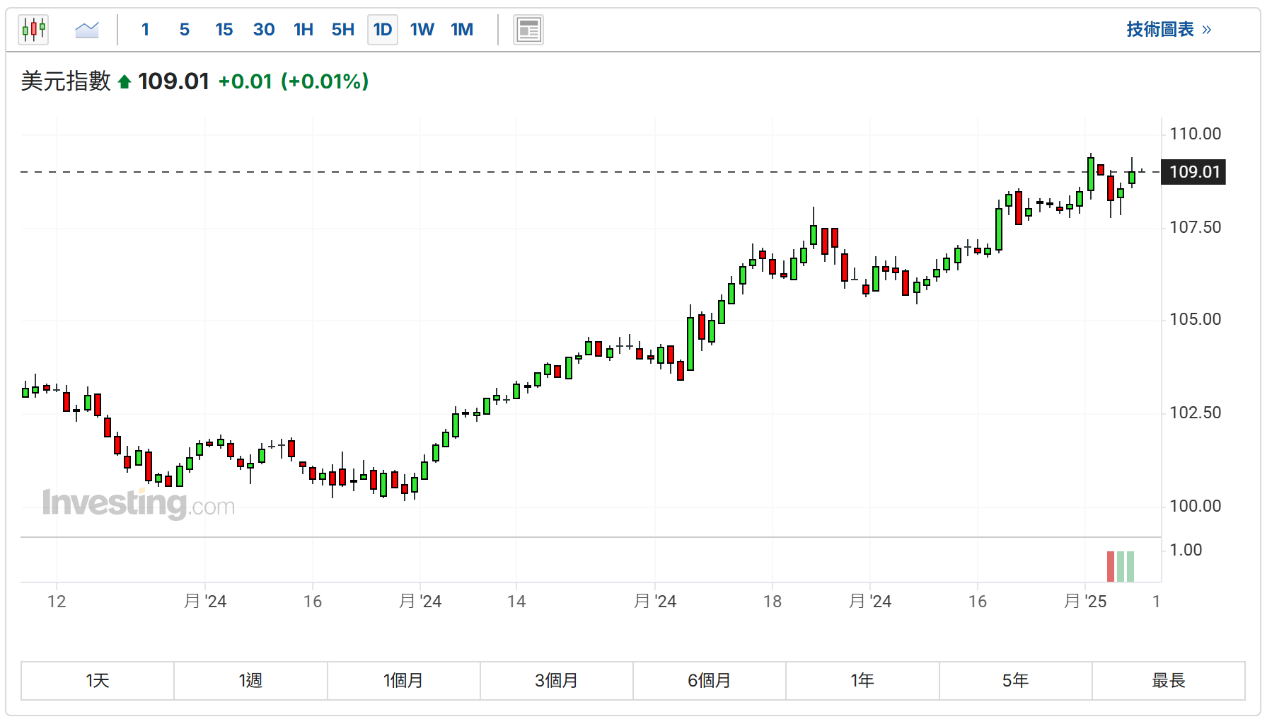Select the candlestick chart type icon
1267x724 pixels.
33,30
